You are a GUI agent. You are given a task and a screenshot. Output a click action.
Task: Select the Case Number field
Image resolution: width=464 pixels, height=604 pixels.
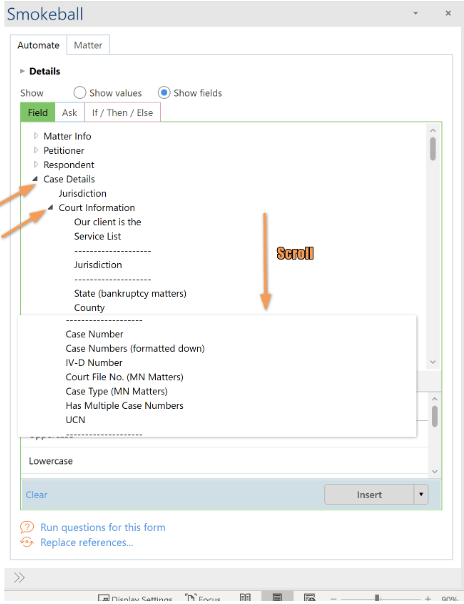click(x=94, y=334)
